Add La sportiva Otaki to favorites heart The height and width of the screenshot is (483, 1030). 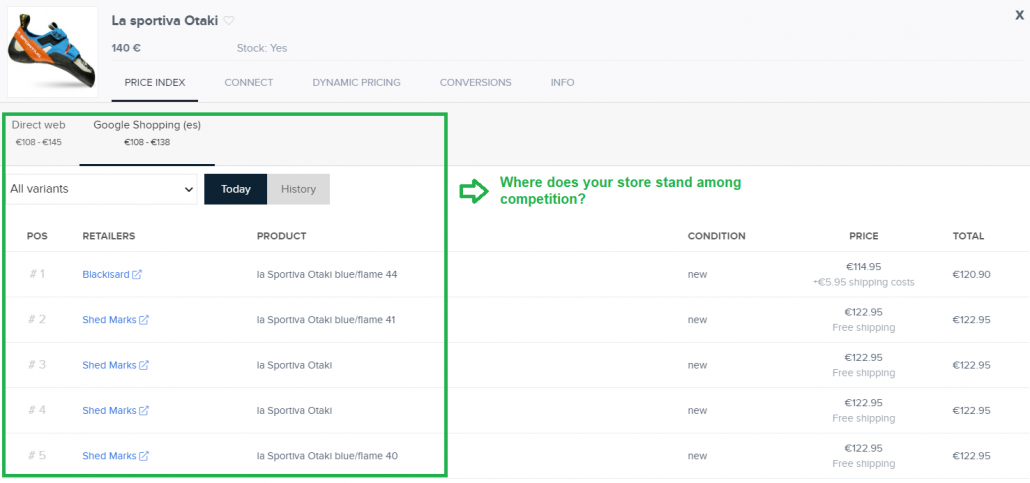coord(229,20)
